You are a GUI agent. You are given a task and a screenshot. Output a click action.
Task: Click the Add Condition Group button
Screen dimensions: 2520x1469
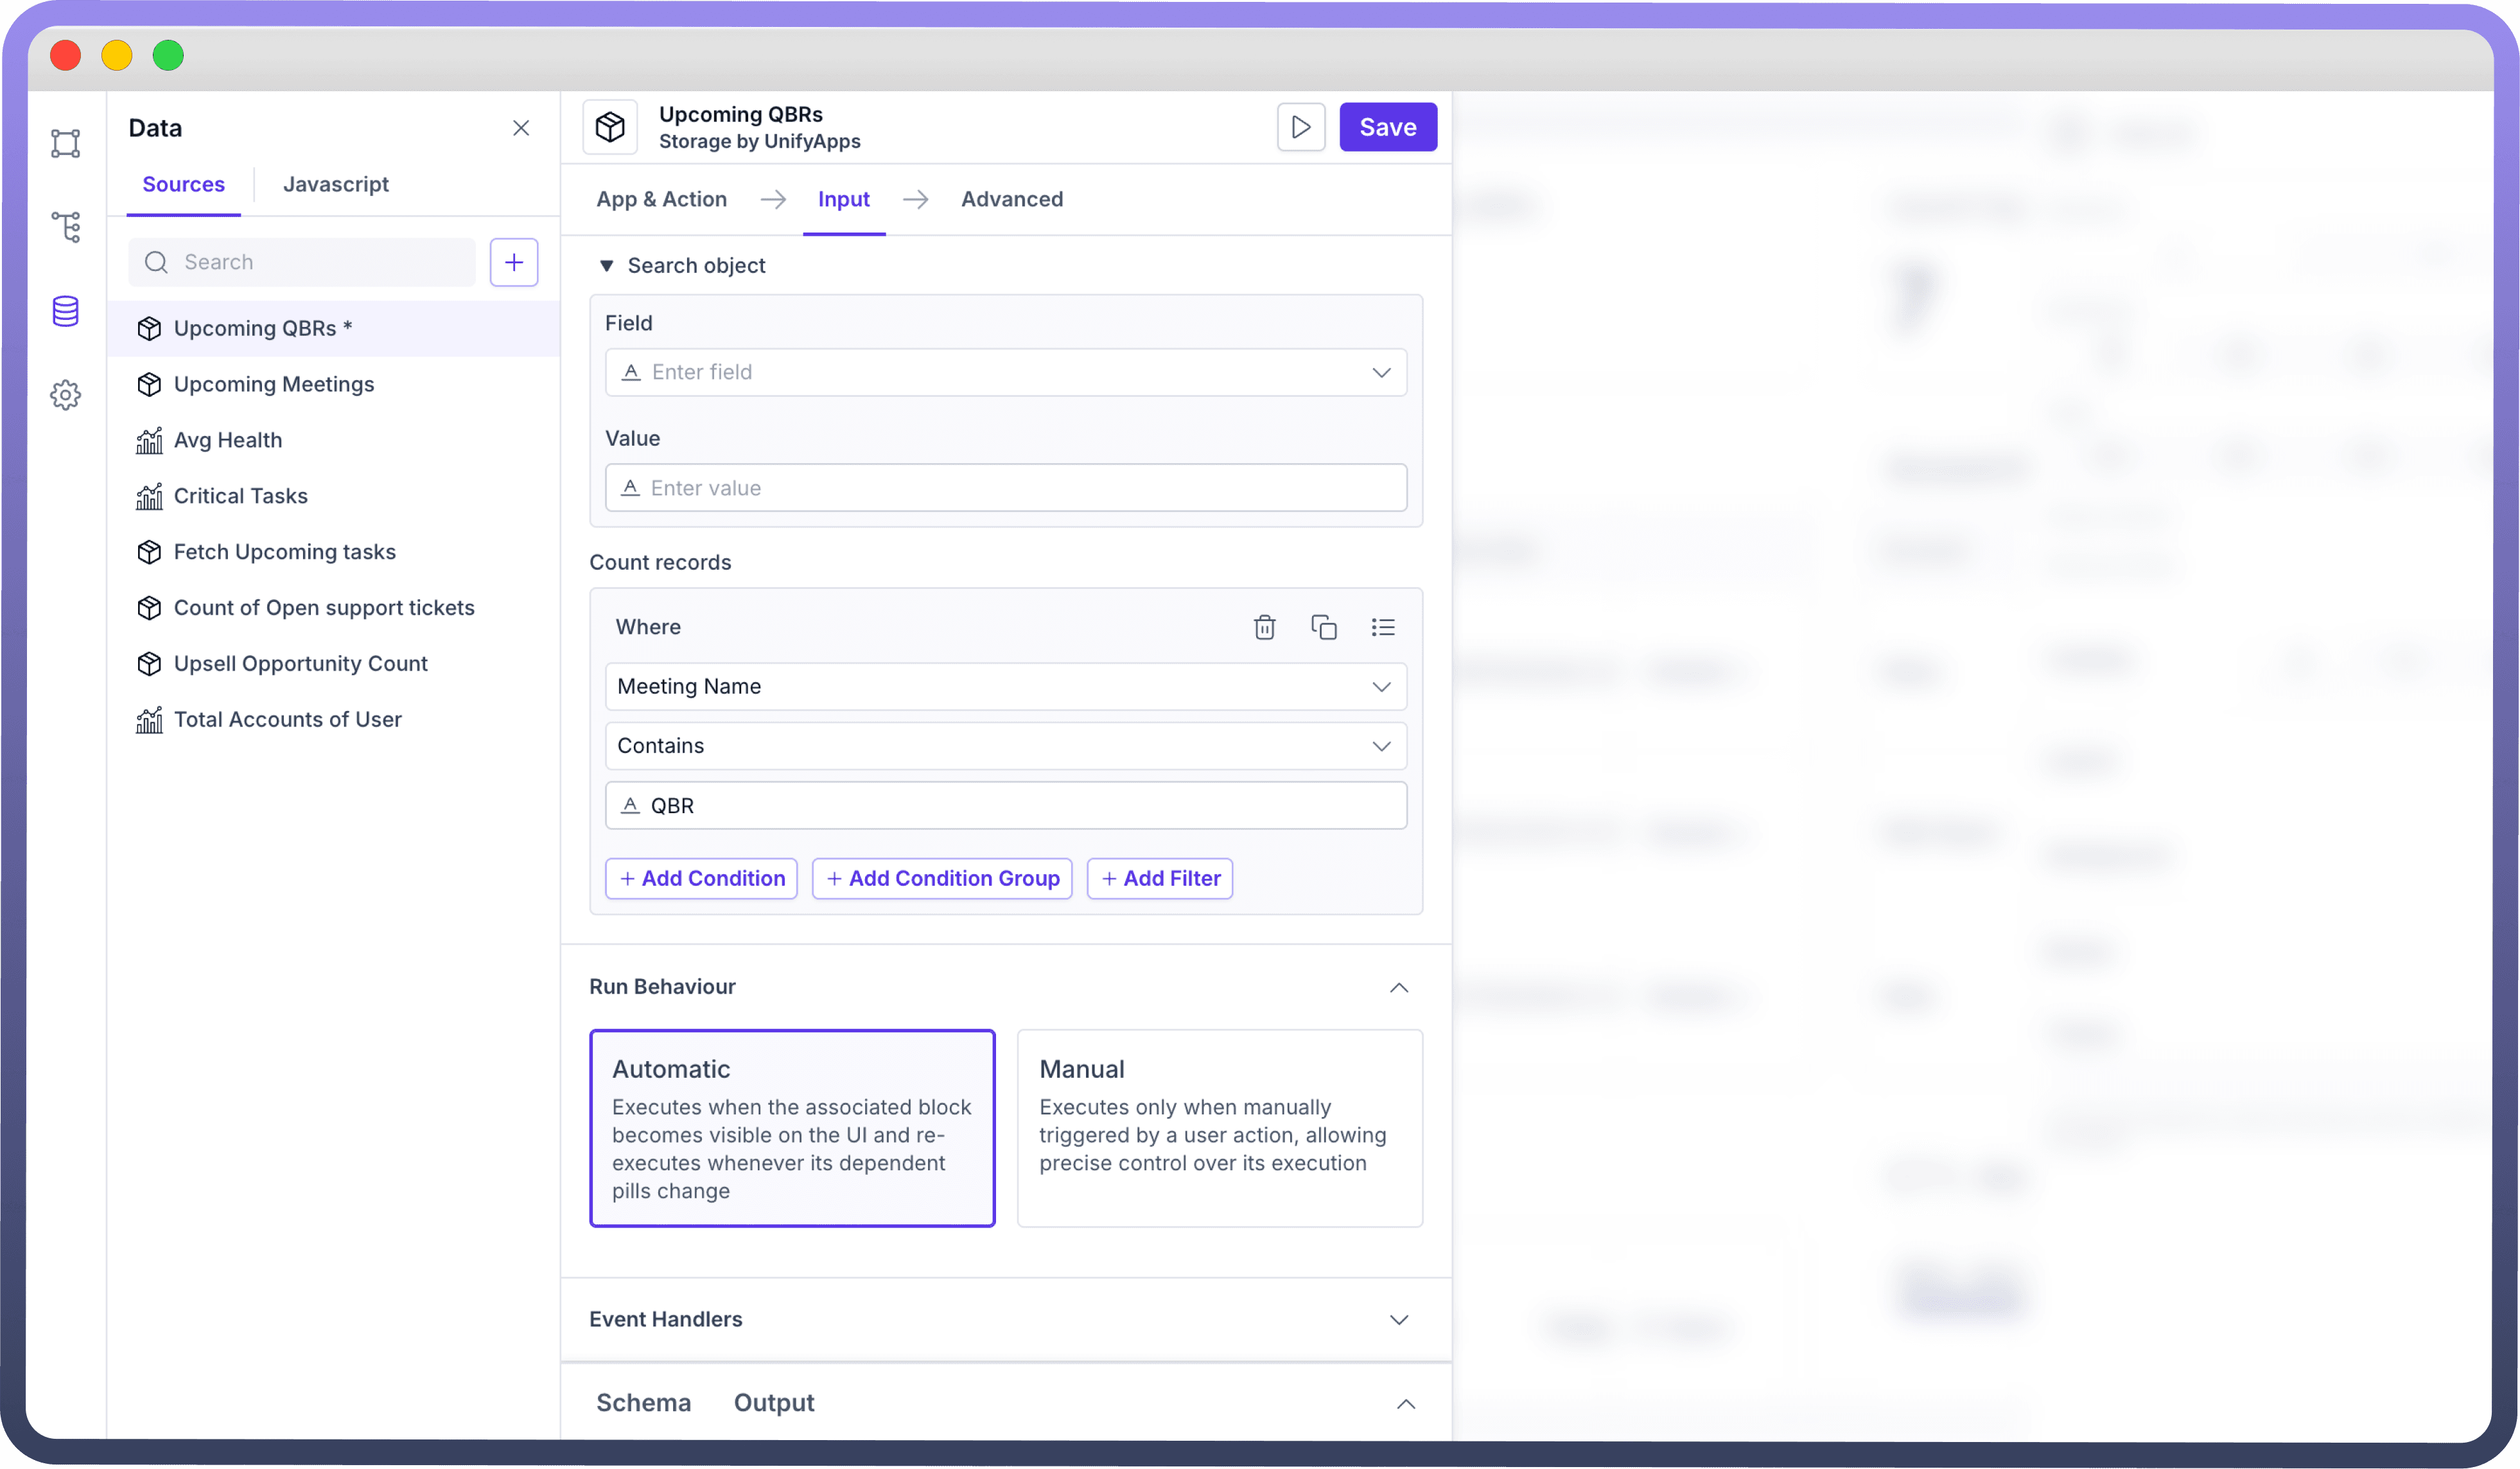click(x=941, y=878)
